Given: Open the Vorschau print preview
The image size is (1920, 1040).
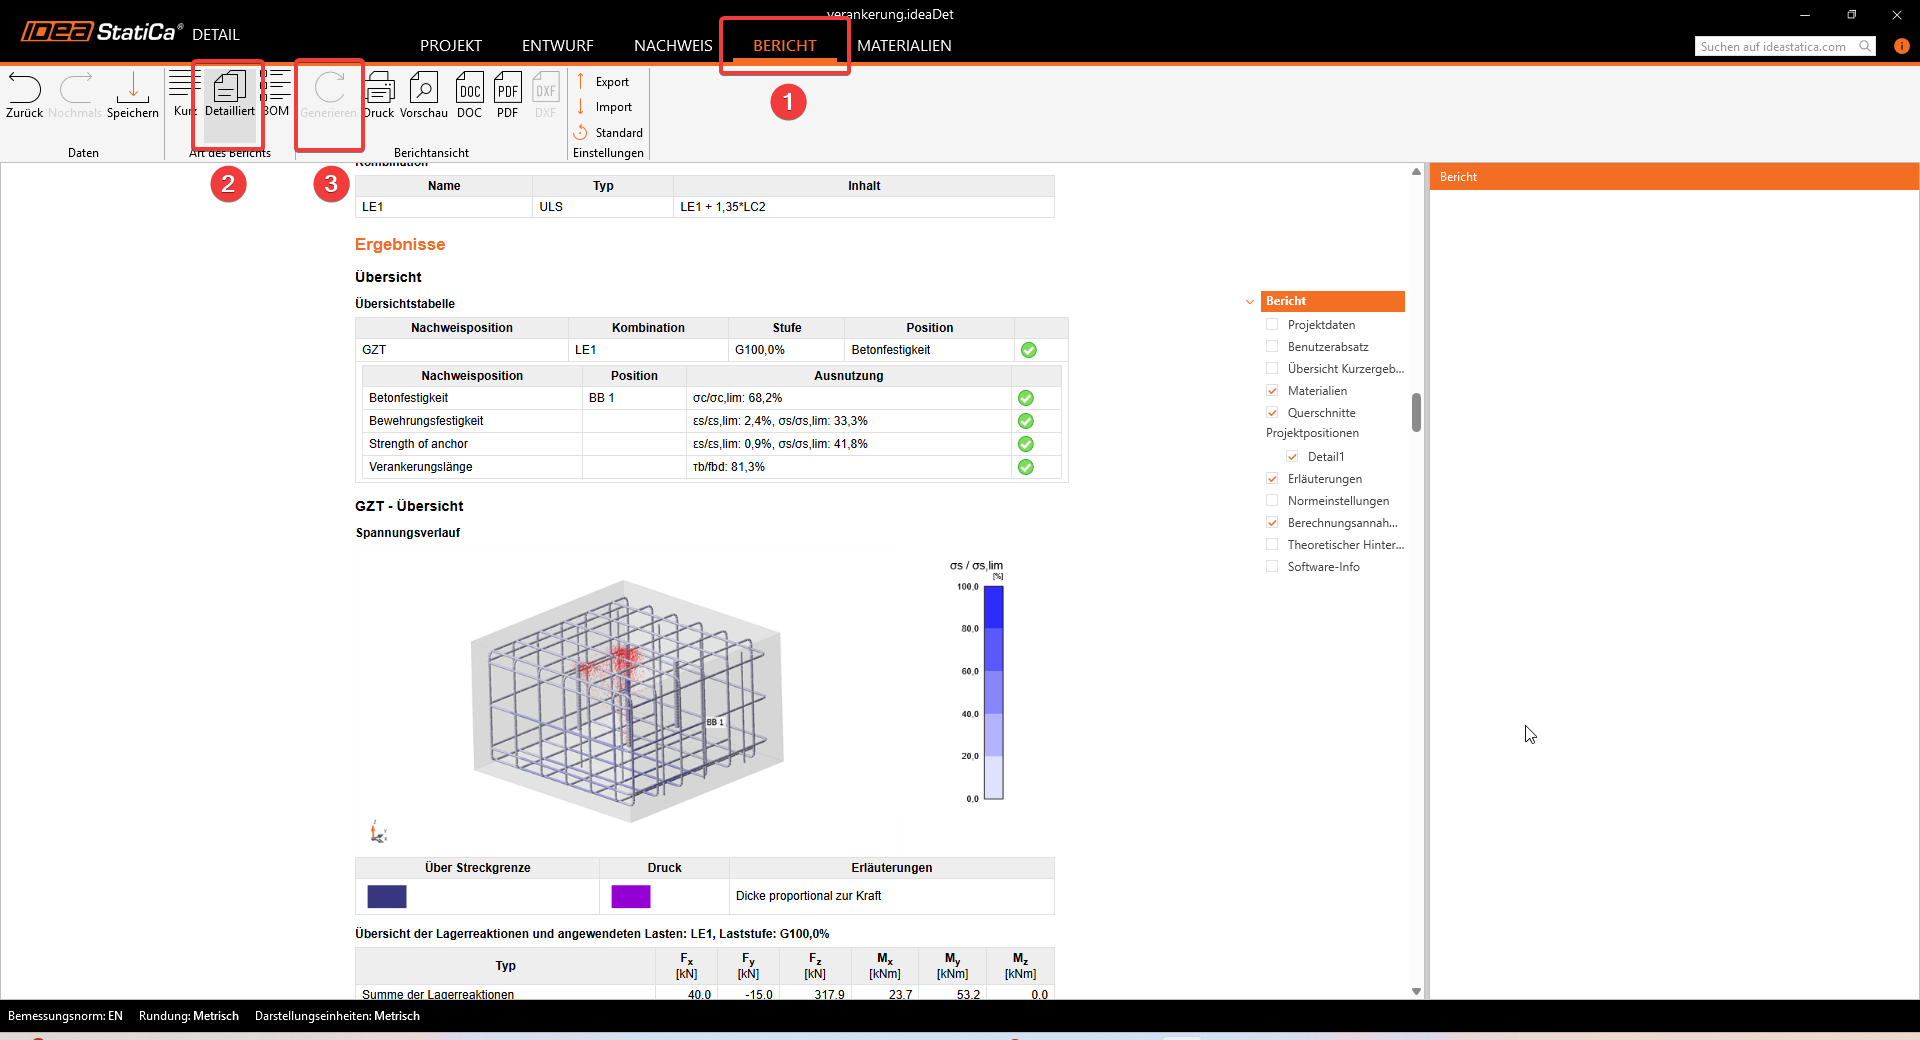Looking at the screenshot, I should pos(423,95).
